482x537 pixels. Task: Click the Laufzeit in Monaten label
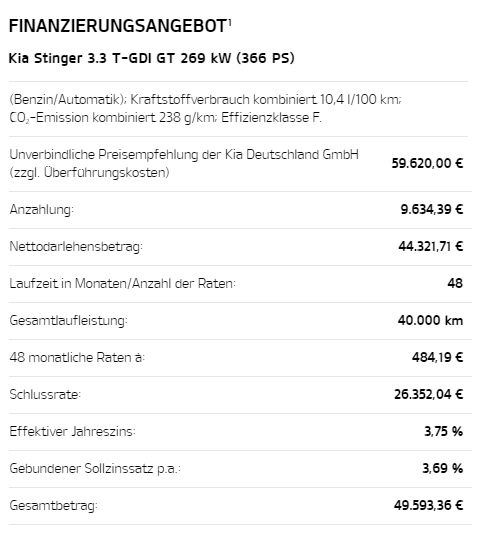122,283
